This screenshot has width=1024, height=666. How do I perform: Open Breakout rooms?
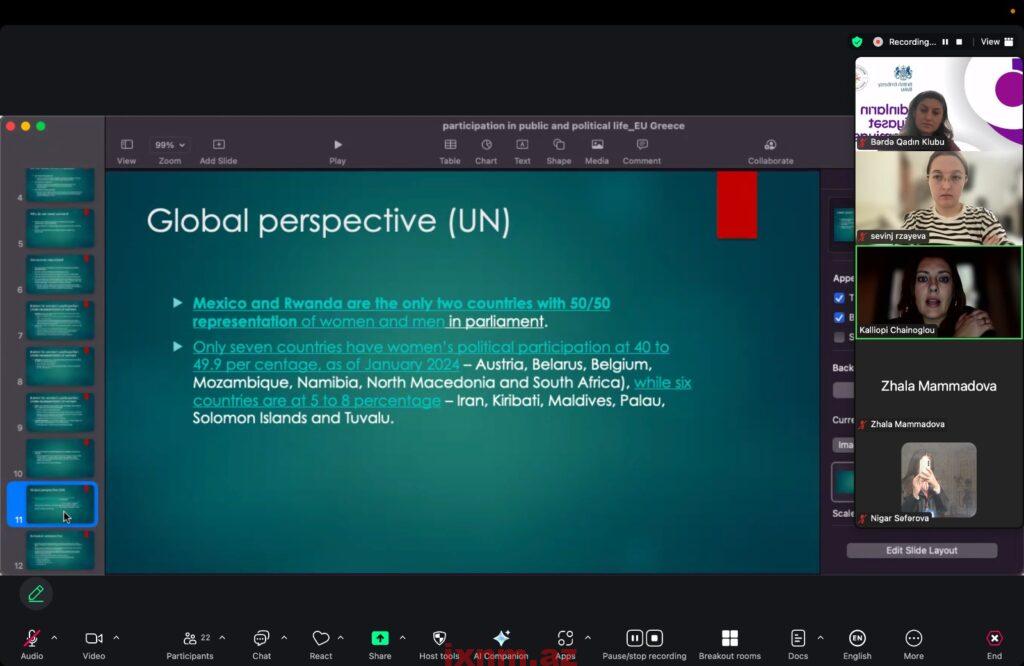[729, 639]
